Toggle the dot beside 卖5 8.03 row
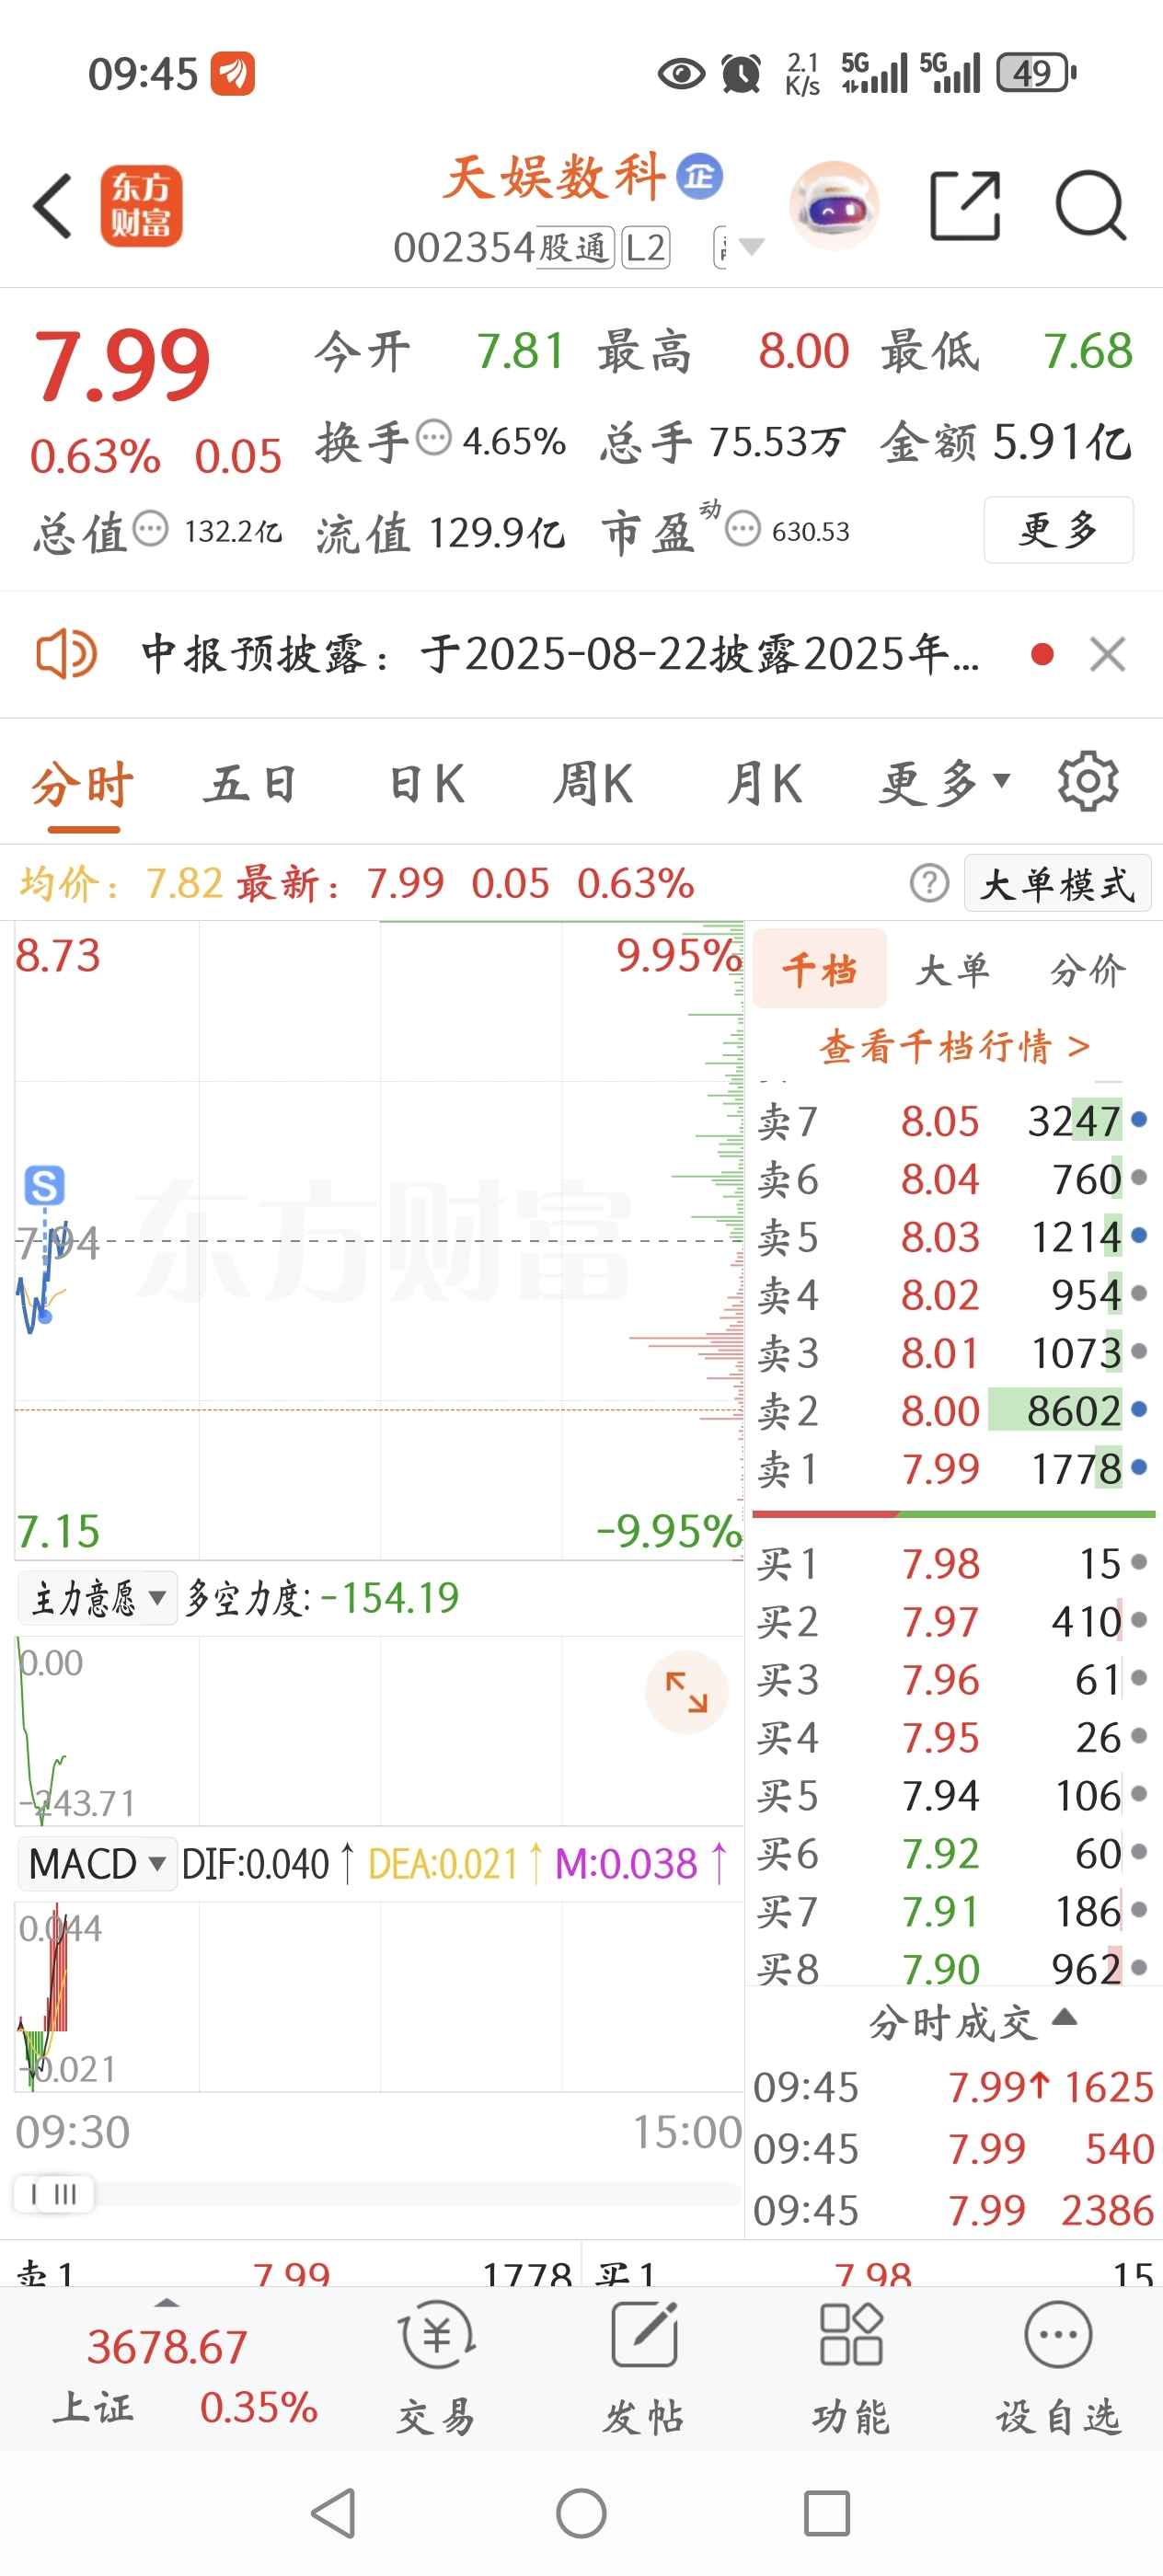The height and width of the screenshot is (2576, 1163). [x=1139, y=1236]
